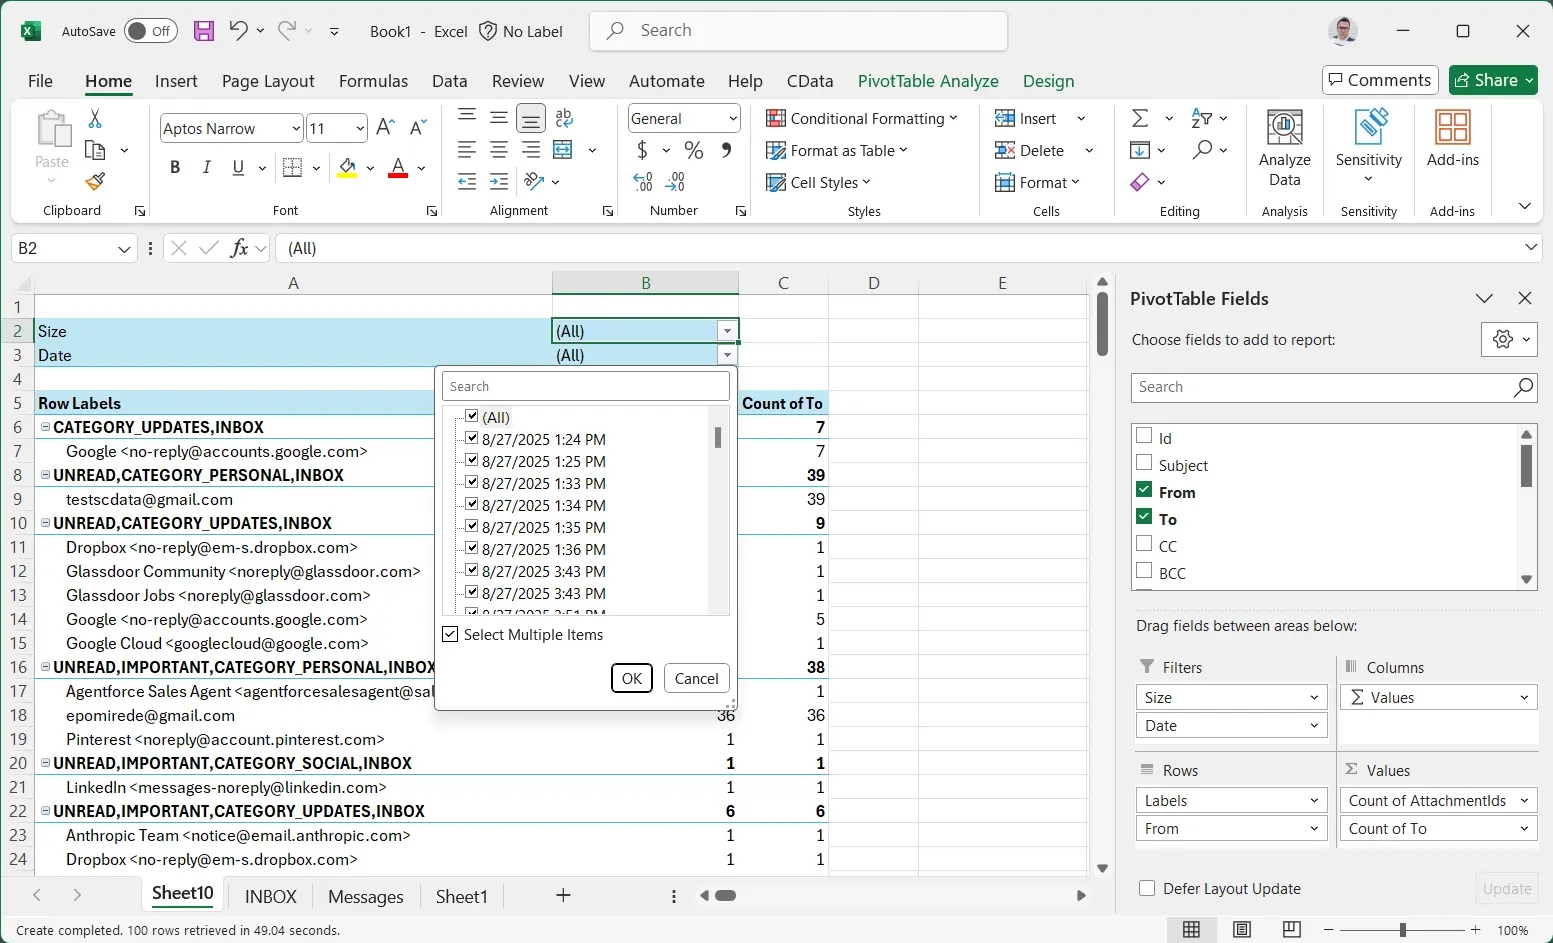Click the Merge and Center icon
This screenshot has width=1553, height=943.
click(x=564, y=150)
